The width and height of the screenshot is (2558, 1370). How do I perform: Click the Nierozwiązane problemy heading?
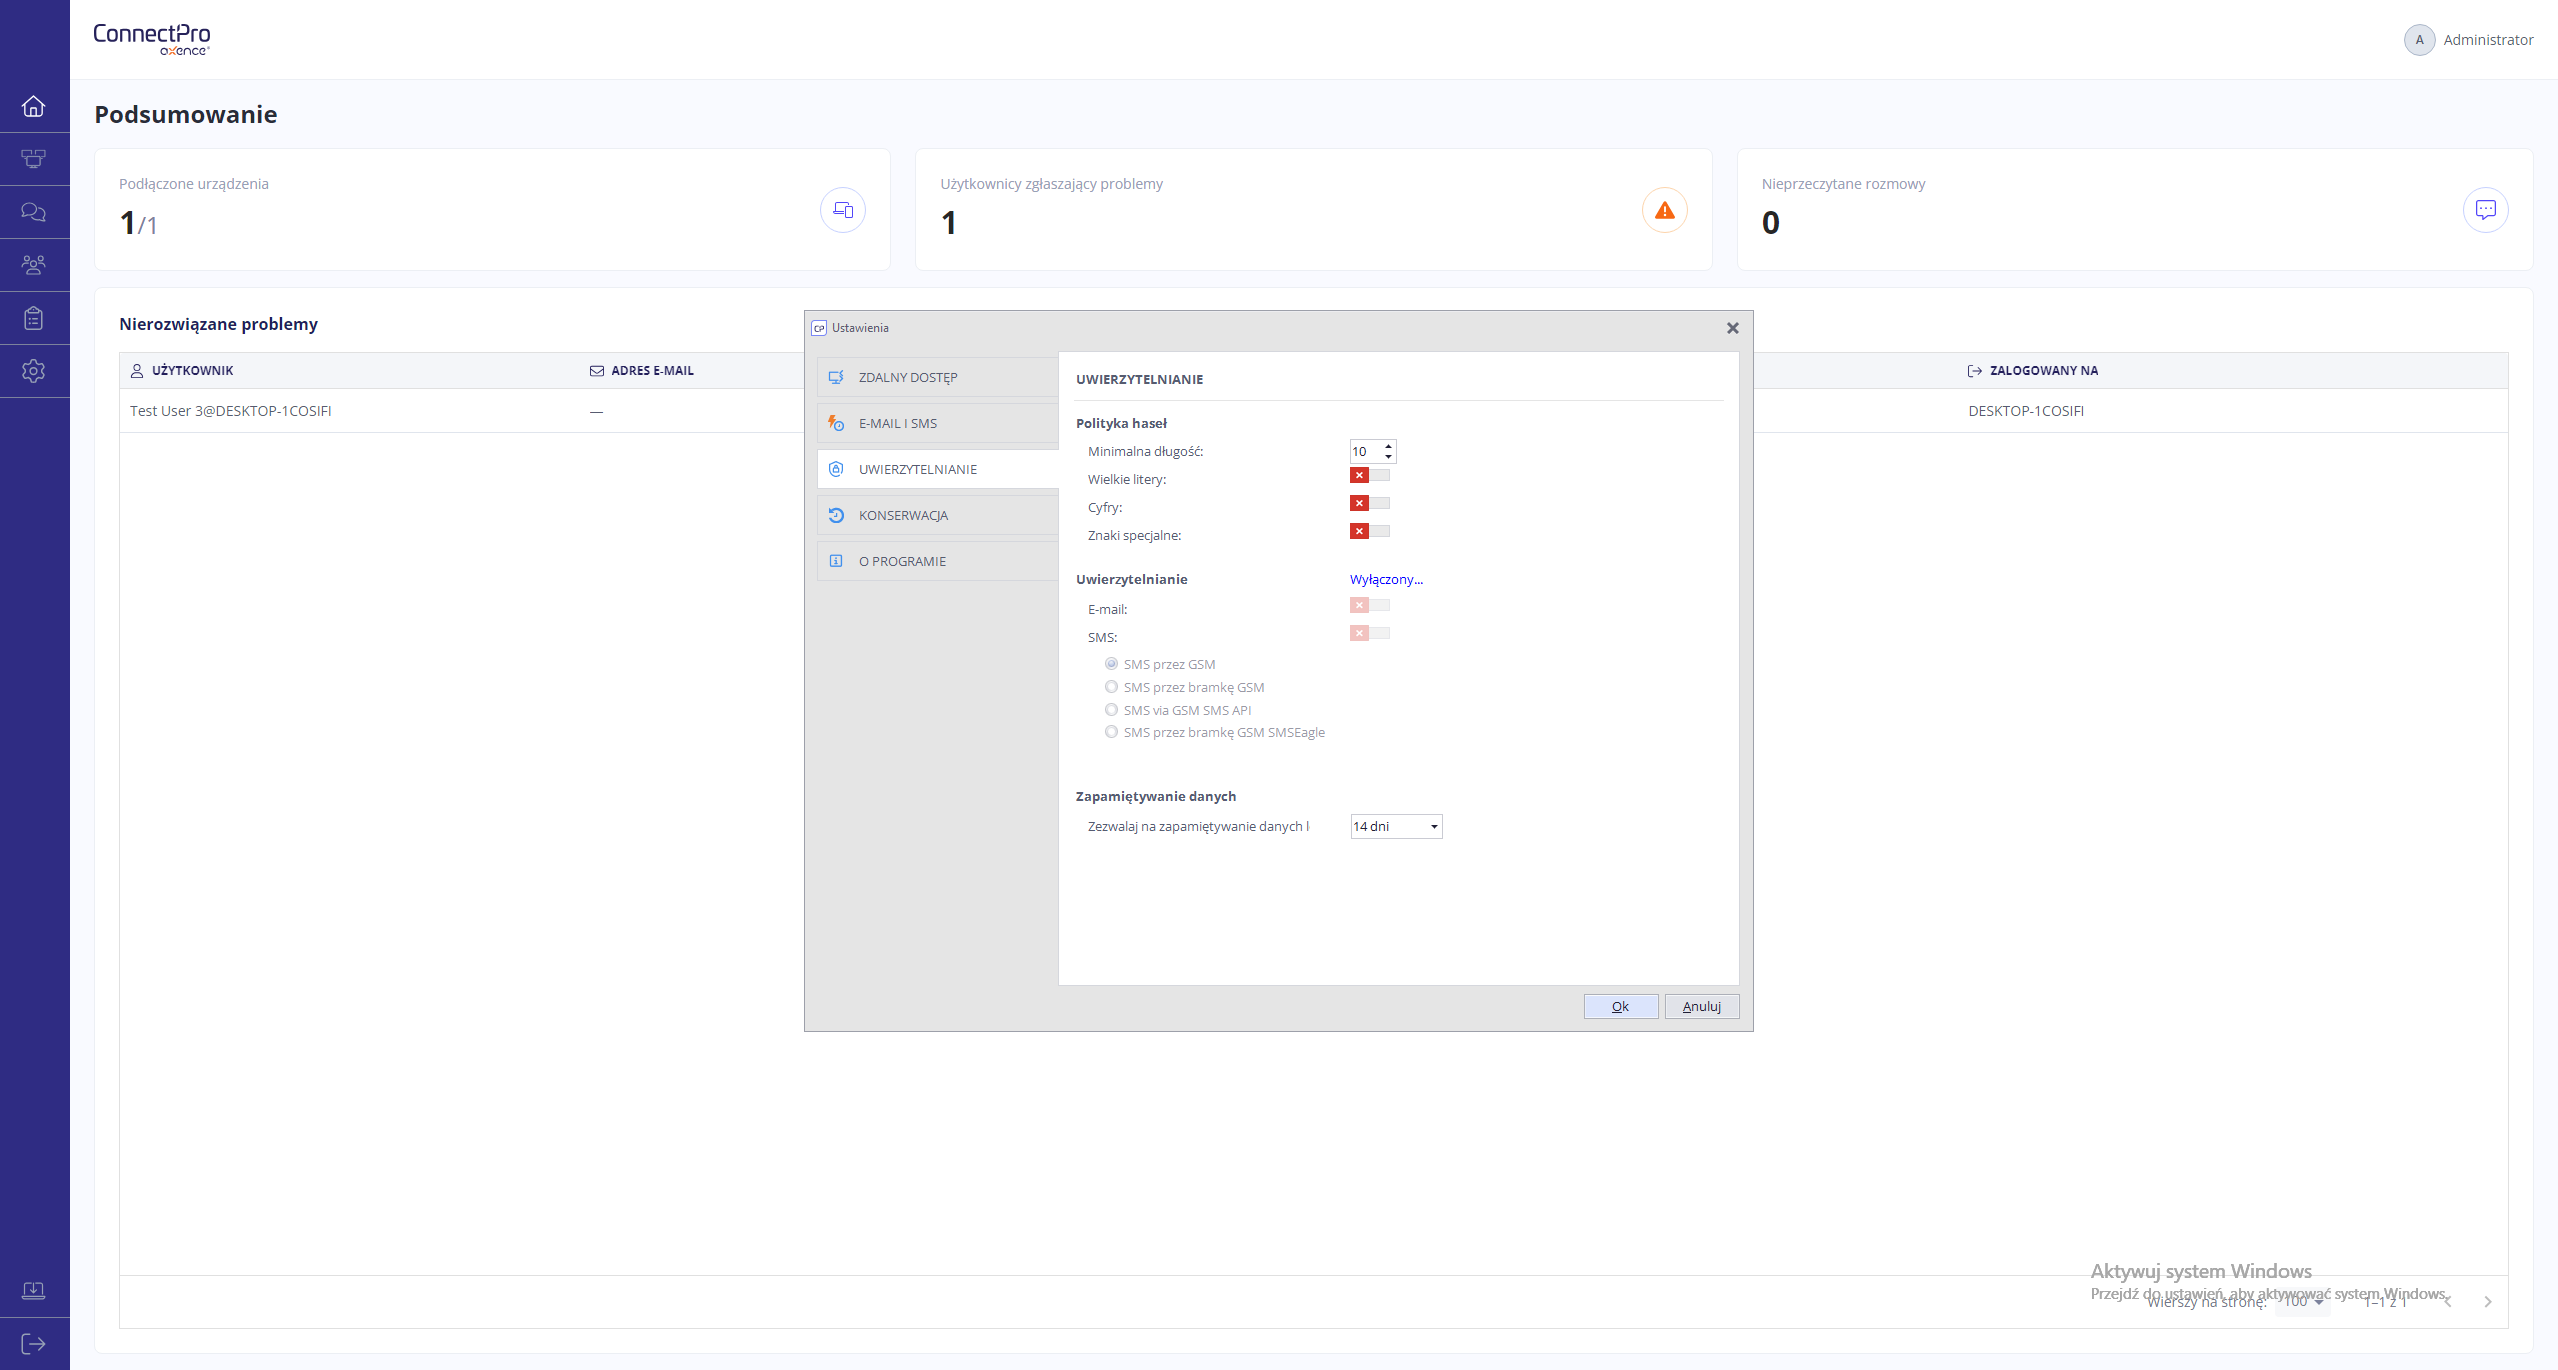pos(218,324)
